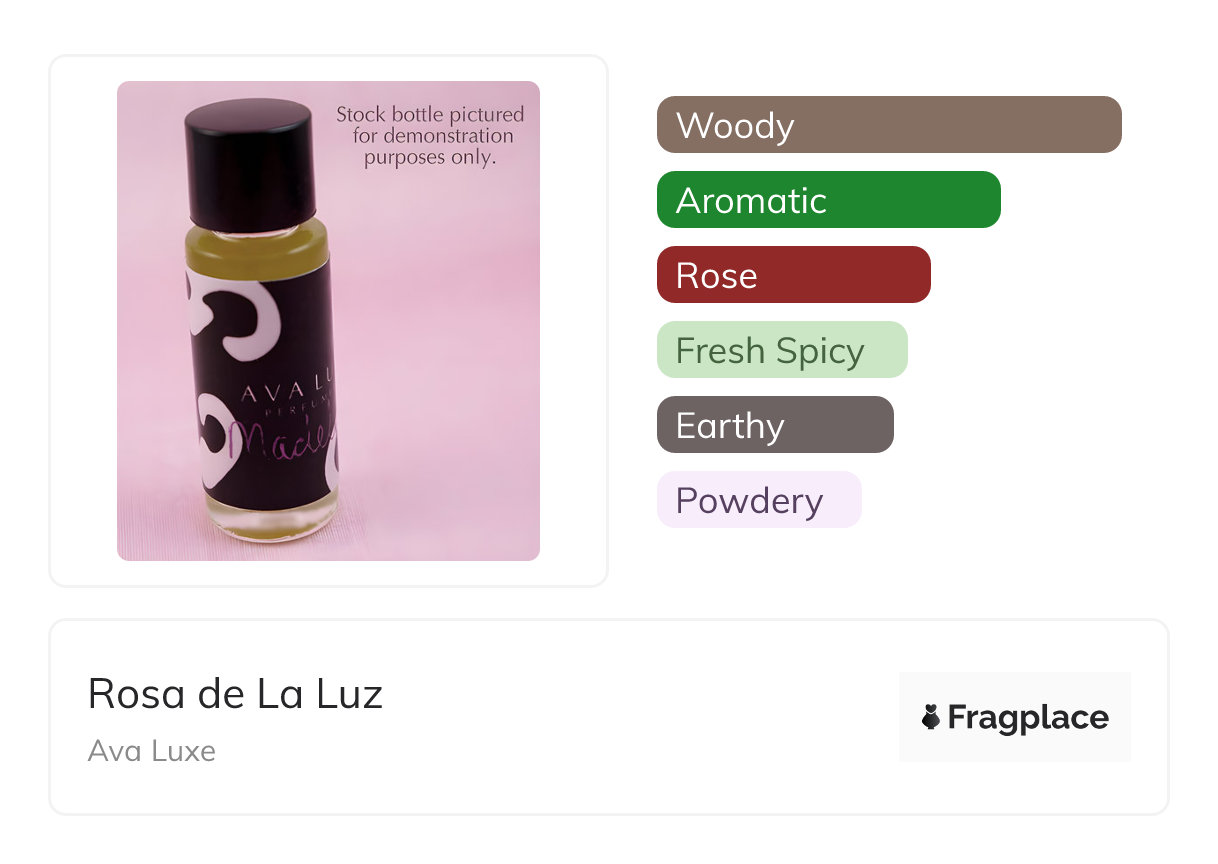Select the Woody accord bar
Image resolution: width=1218 pixels, height=864 pixels.
coord(889,125)
